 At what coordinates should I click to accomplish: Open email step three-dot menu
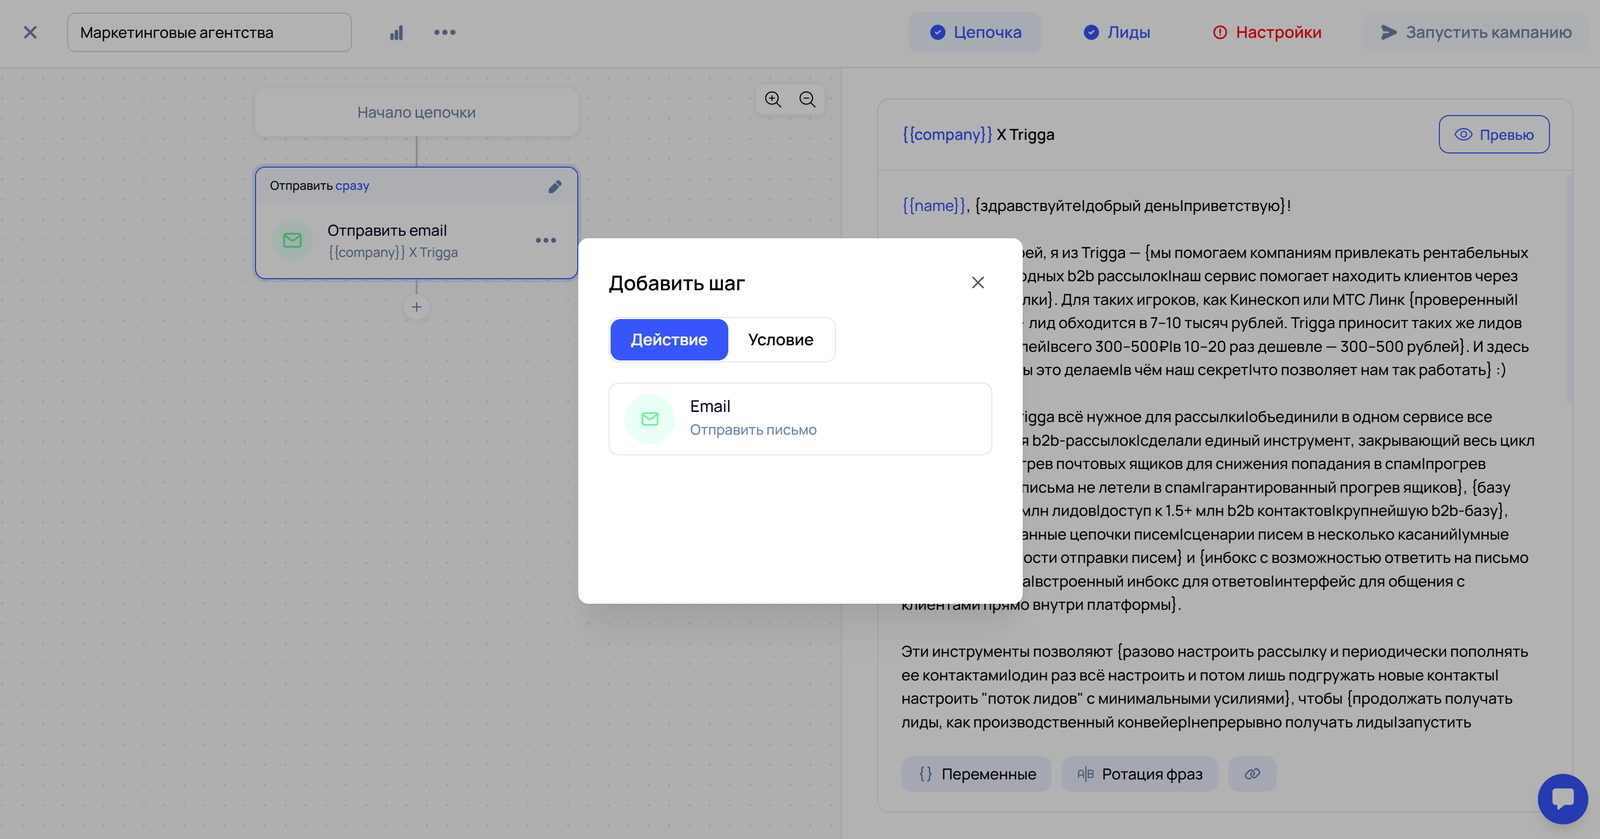546,240
